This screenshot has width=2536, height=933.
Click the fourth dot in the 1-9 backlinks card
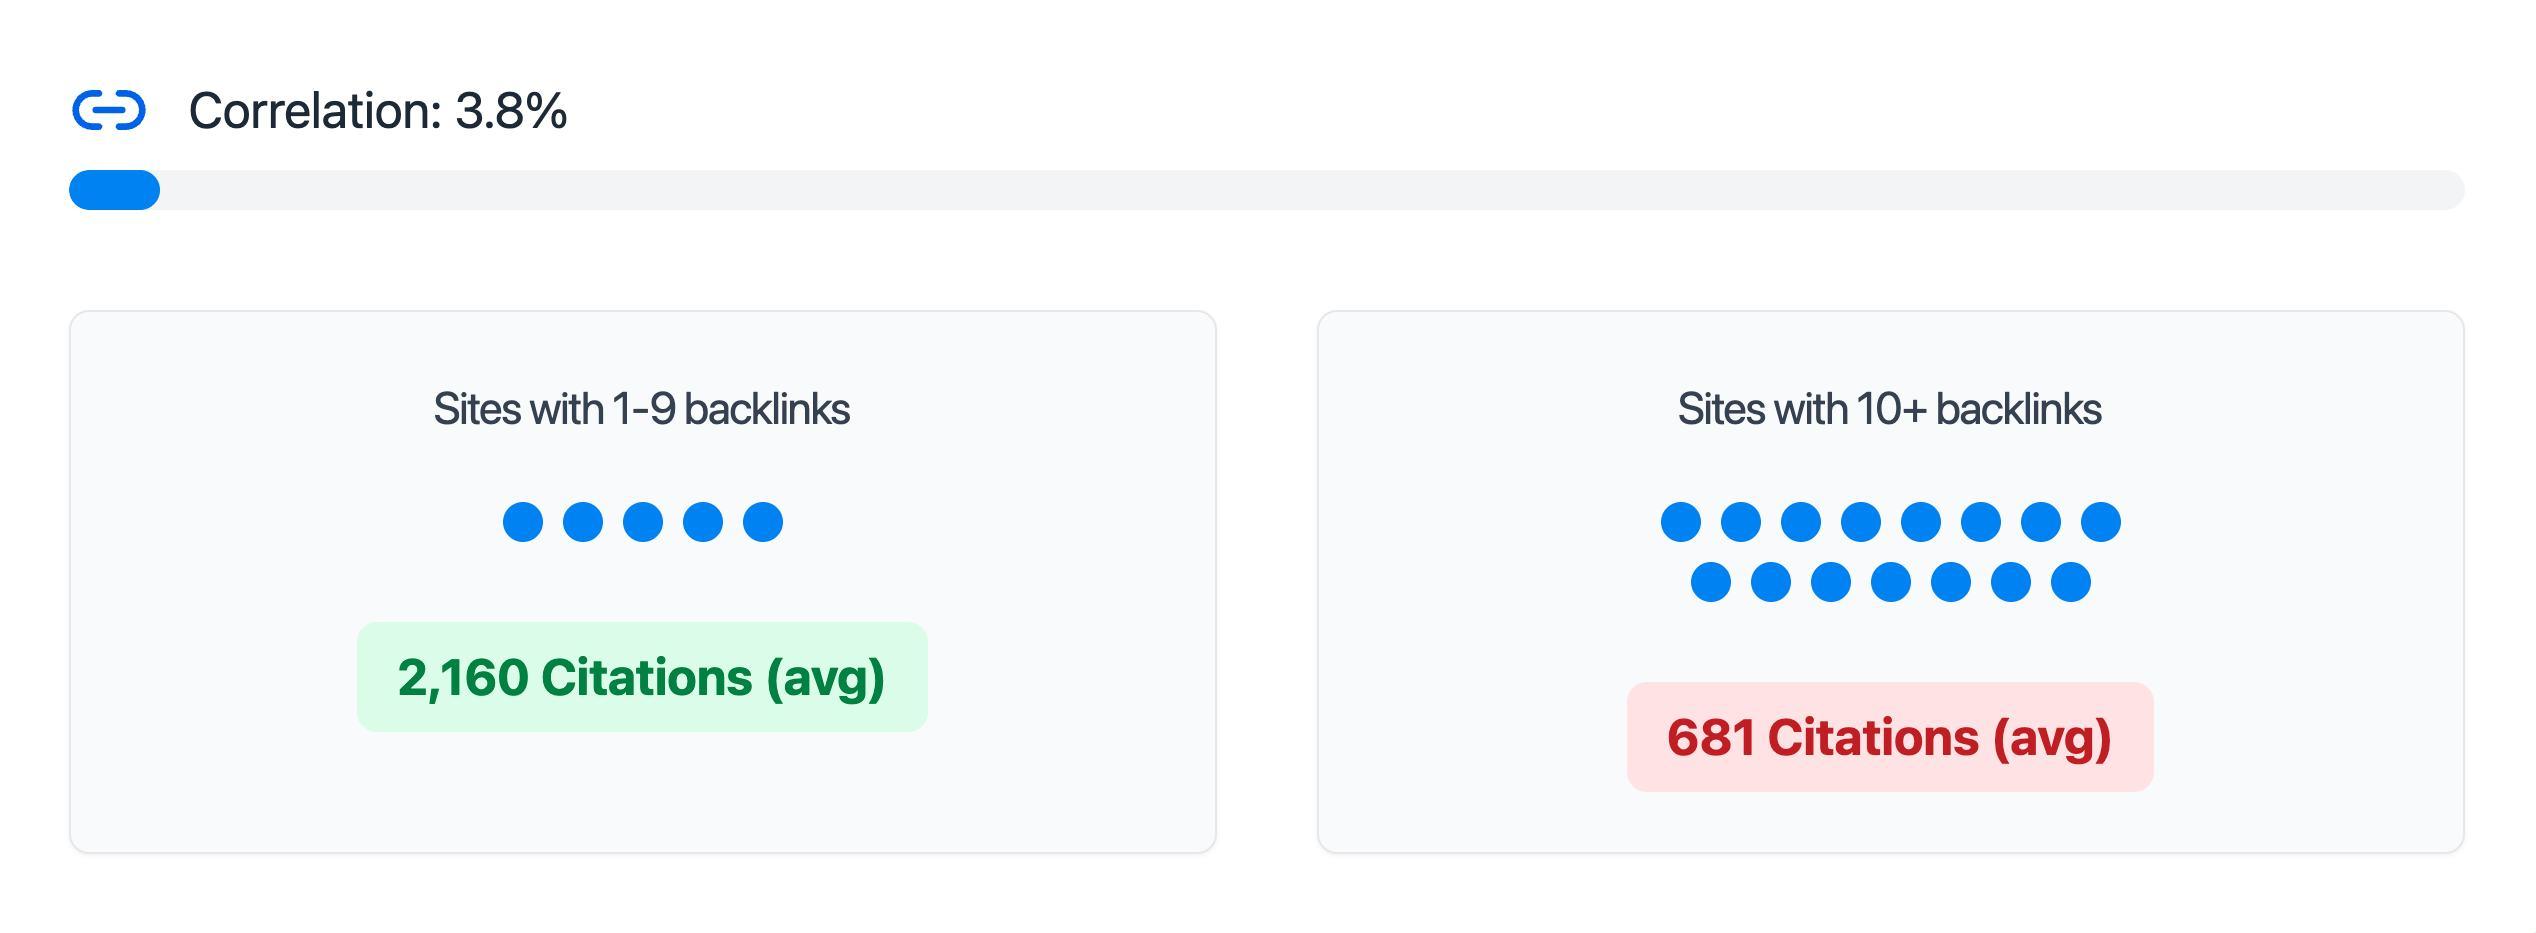(703, 522)
